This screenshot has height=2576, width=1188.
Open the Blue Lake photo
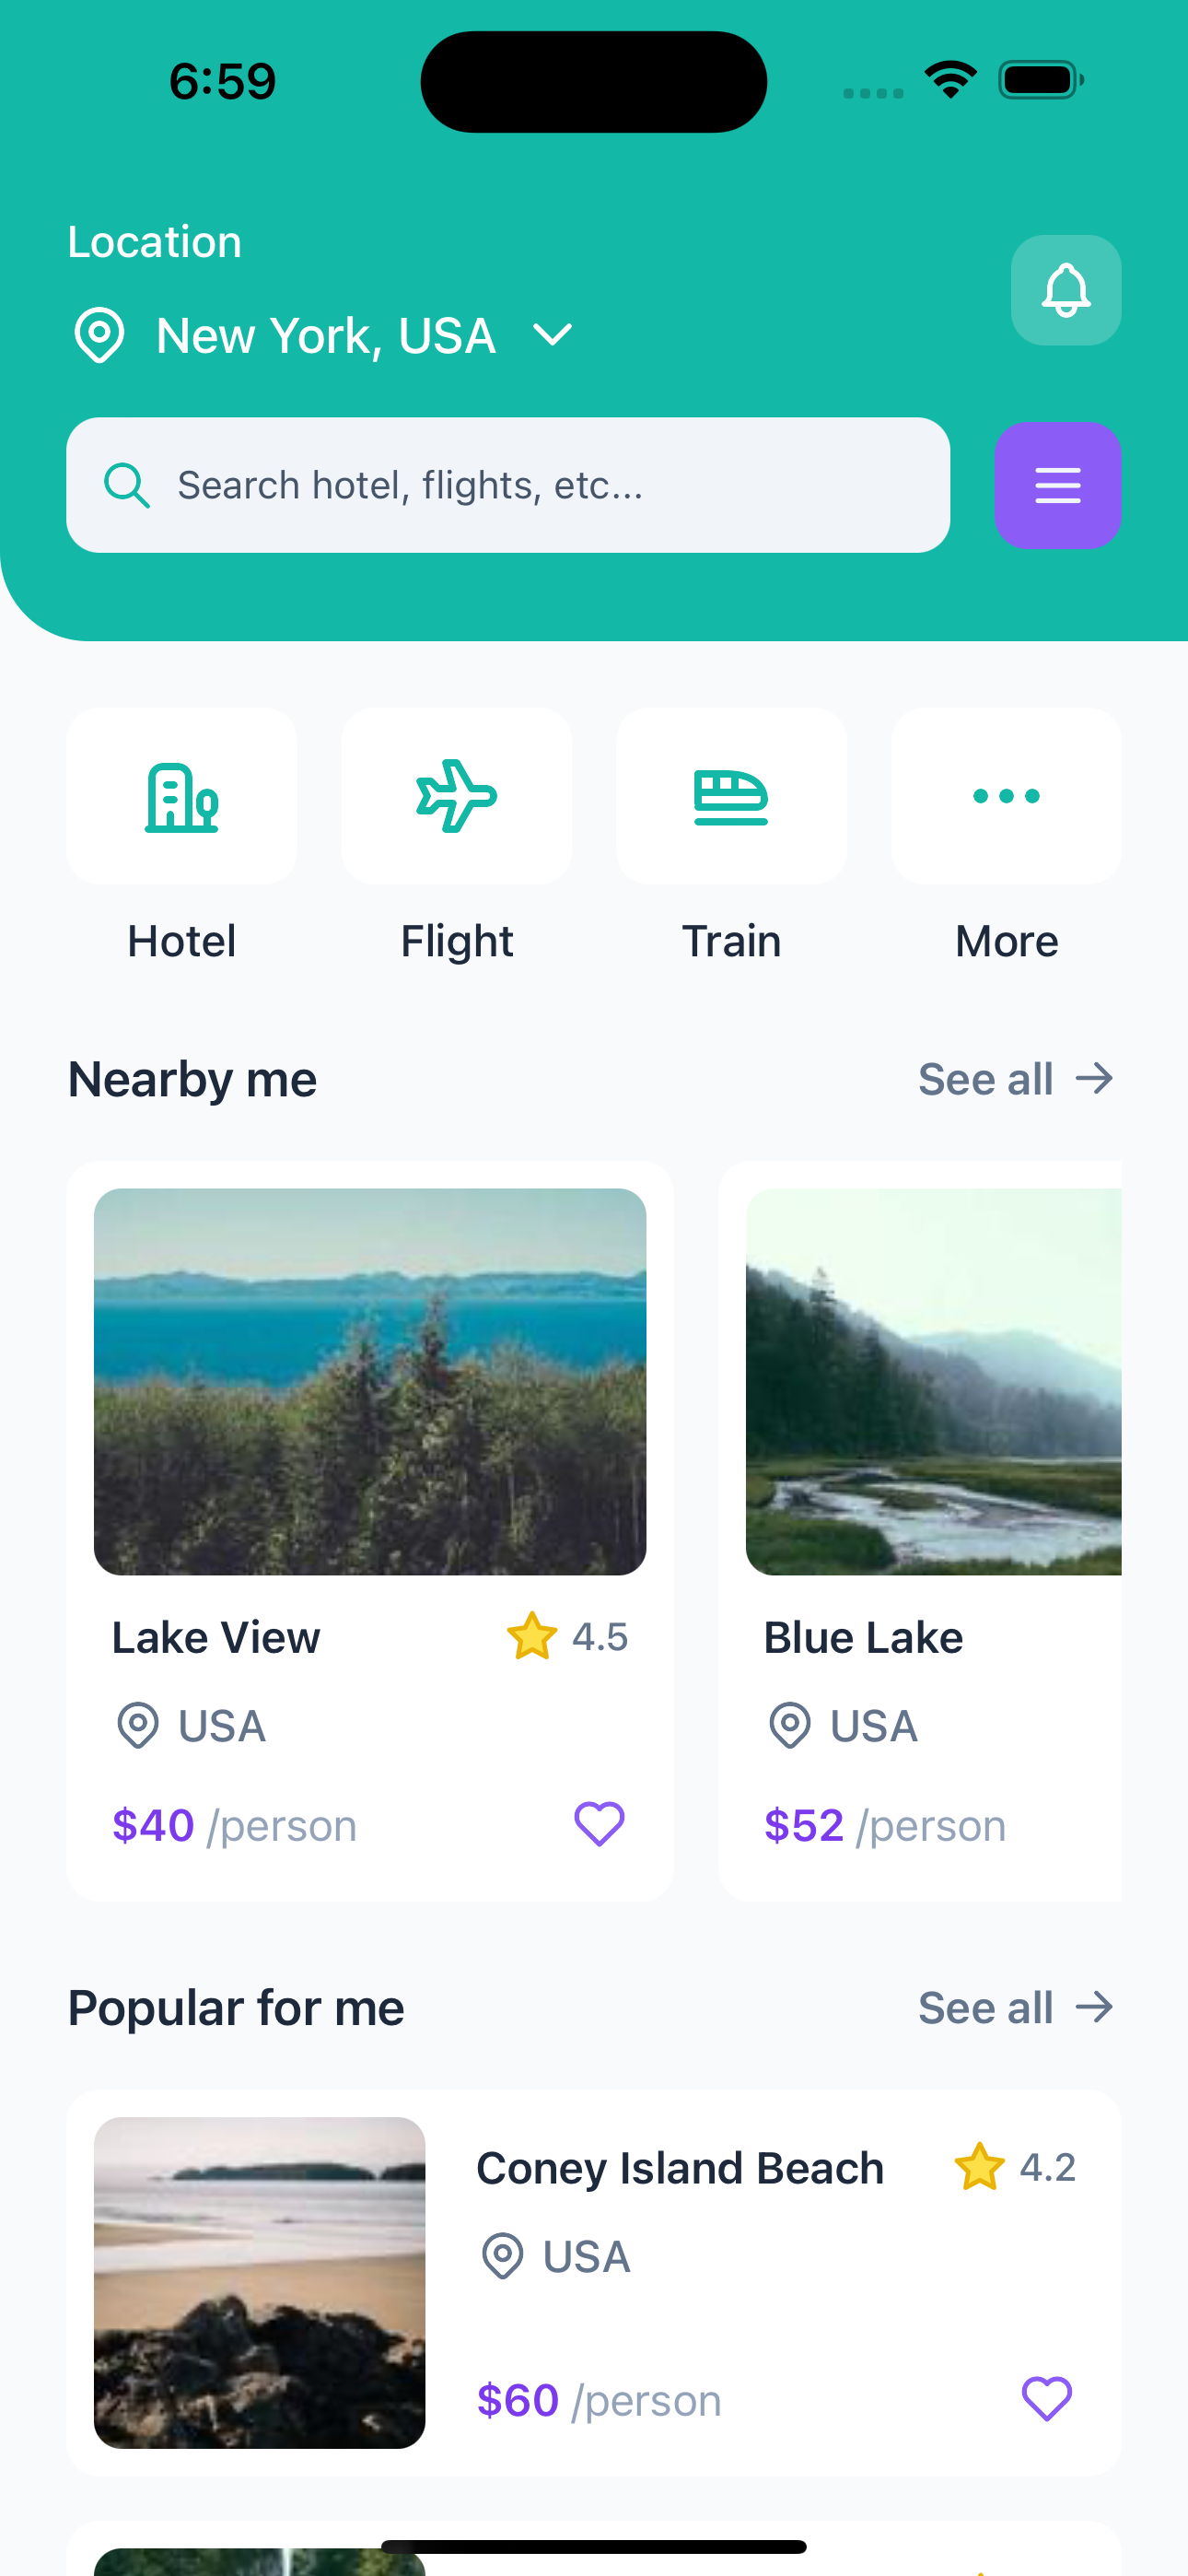point(933,1381)
